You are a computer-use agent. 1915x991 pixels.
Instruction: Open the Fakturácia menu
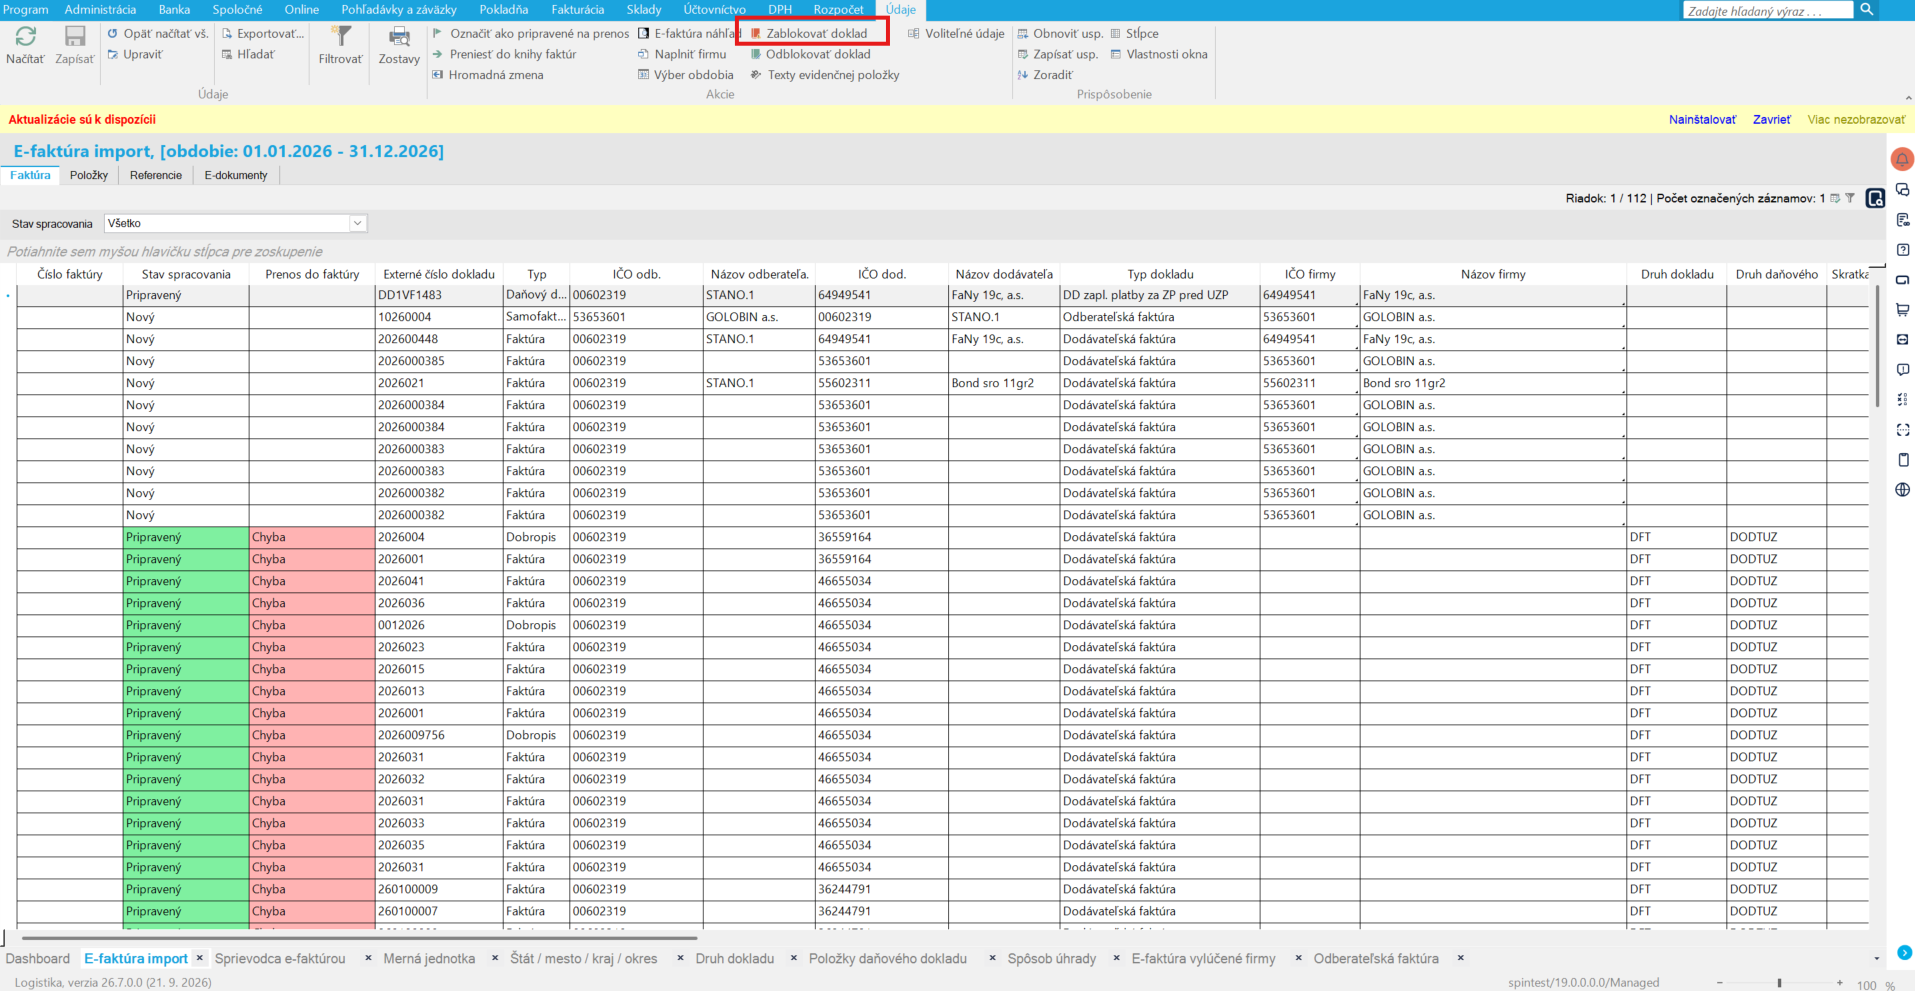pyautogui.click(x=577, y=10)
